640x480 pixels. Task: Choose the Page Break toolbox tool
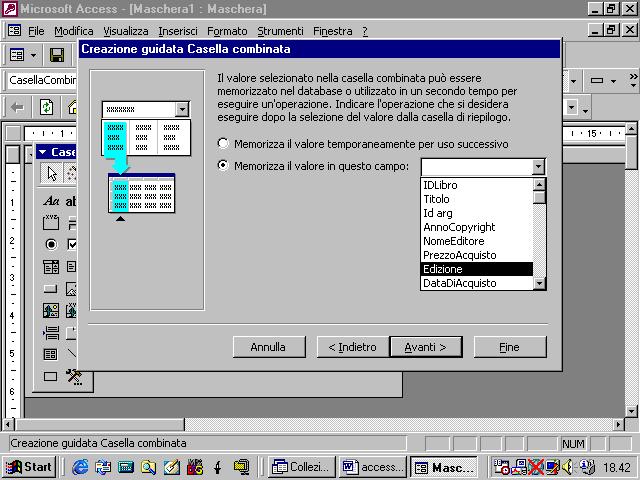point(51,333)
